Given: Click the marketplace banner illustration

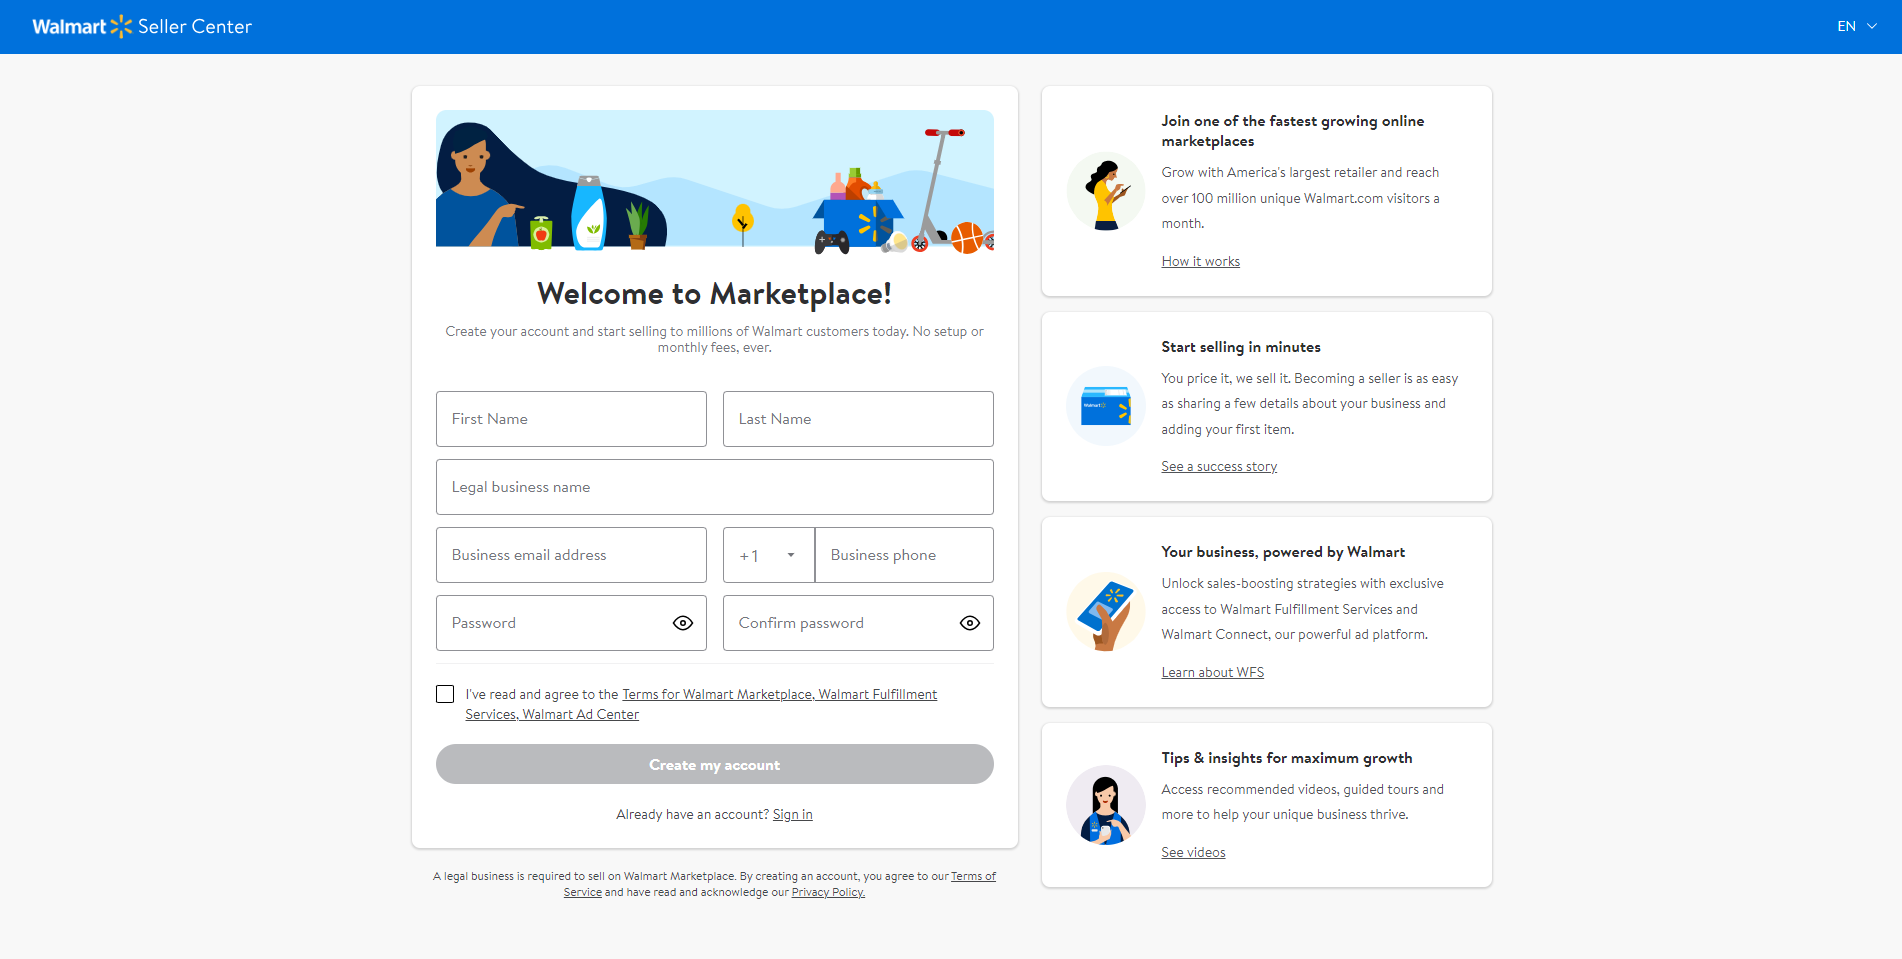Looking at the screenshot, I should (715, 181).
